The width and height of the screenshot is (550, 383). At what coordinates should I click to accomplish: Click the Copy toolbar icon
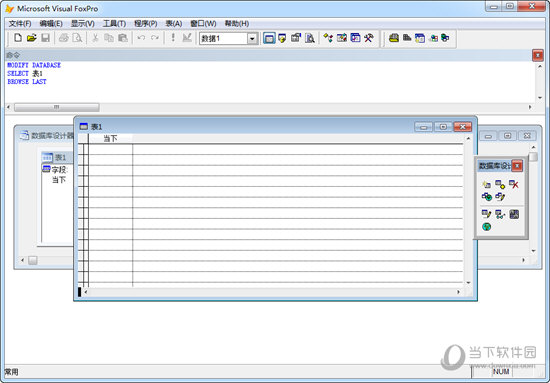pos(109,38)
